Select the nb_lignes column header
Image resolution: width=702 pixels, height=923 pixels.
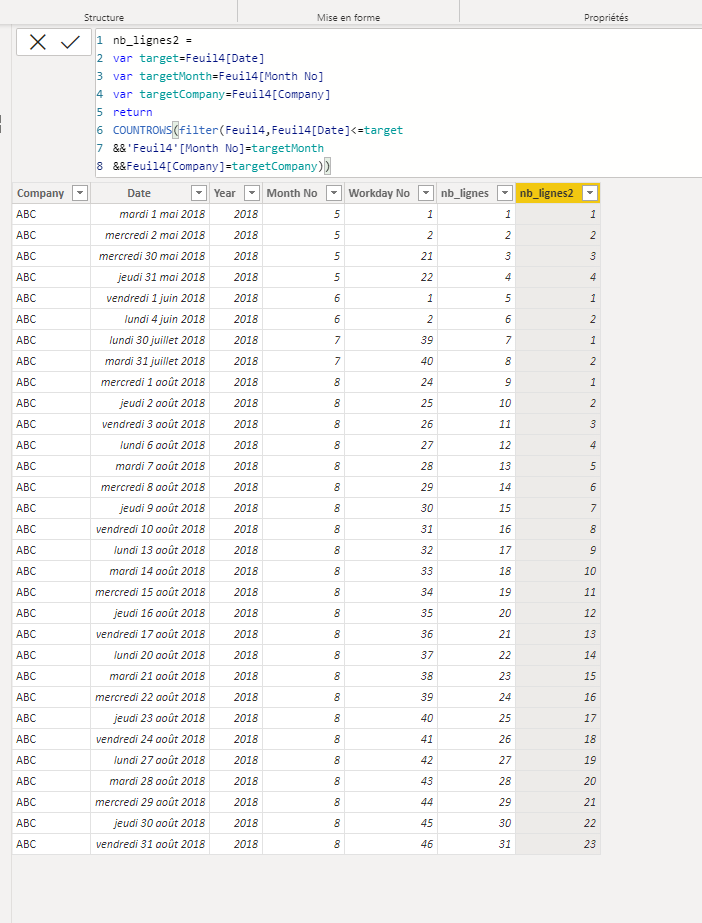click(x=476, y=193)
